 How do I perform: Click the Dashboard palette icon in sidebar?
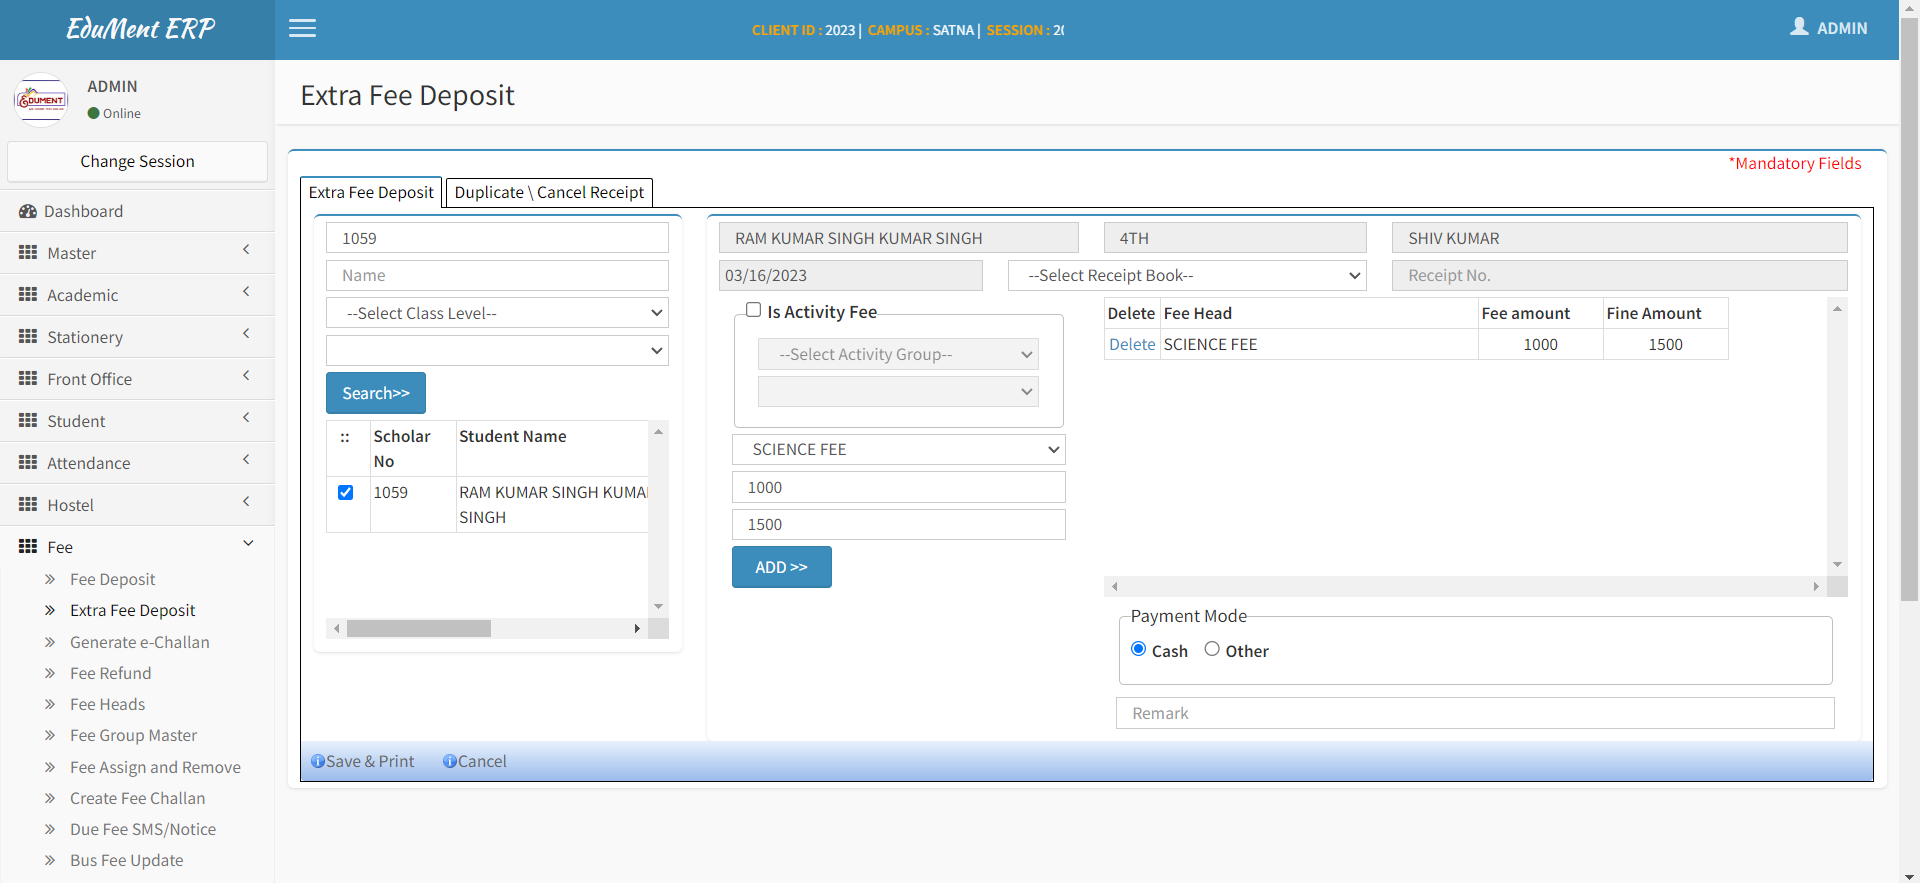[28, 212]
